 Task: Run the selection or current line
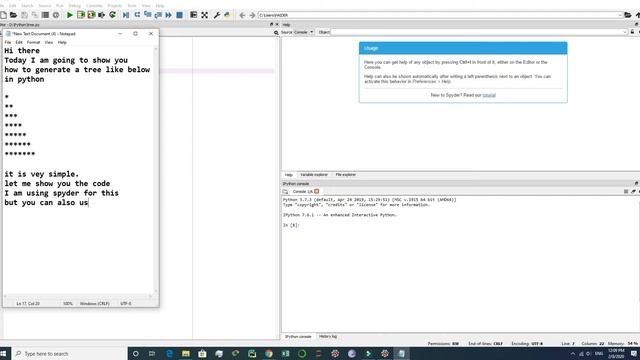click(x=101, y=15)
